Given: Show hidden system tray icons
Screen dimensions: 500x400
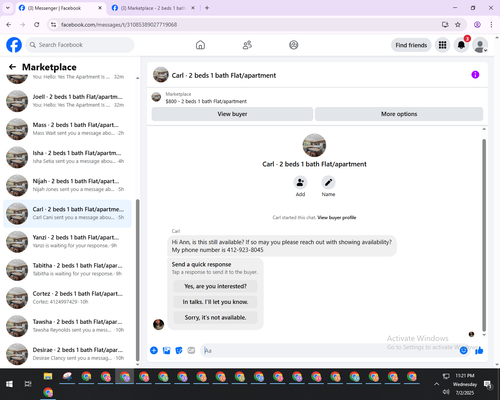Looking at the screenshot, I should click(436, 384).
